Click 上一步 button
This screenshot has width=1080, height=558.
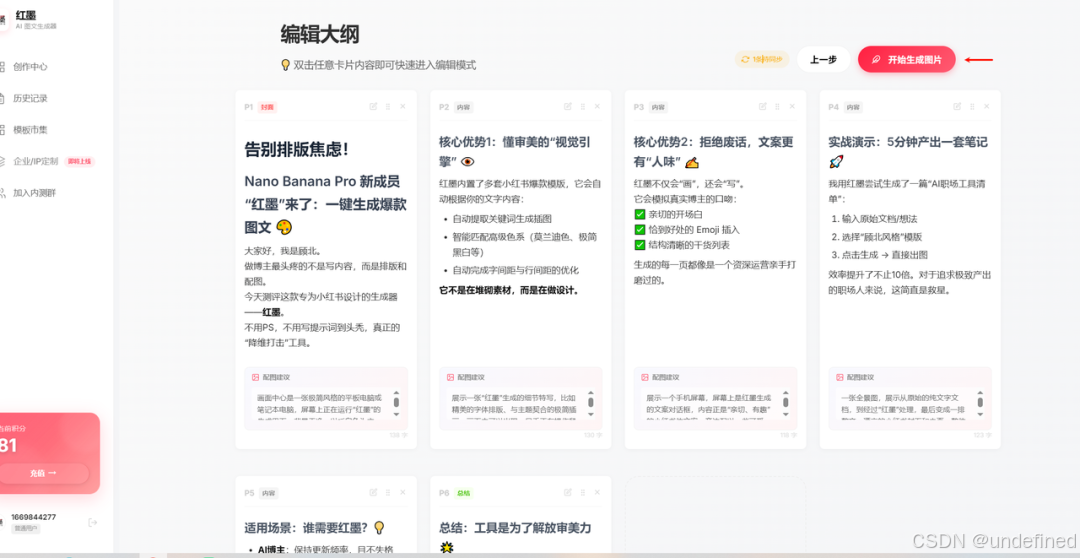coord(823,59)
